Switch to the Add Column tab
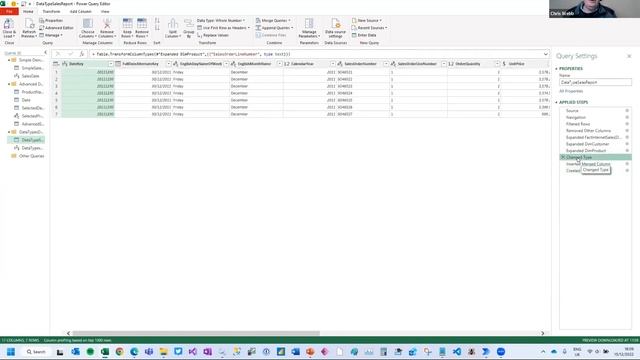Image resolution: width=640 pixels, height=360 pixels. (80, 11)
